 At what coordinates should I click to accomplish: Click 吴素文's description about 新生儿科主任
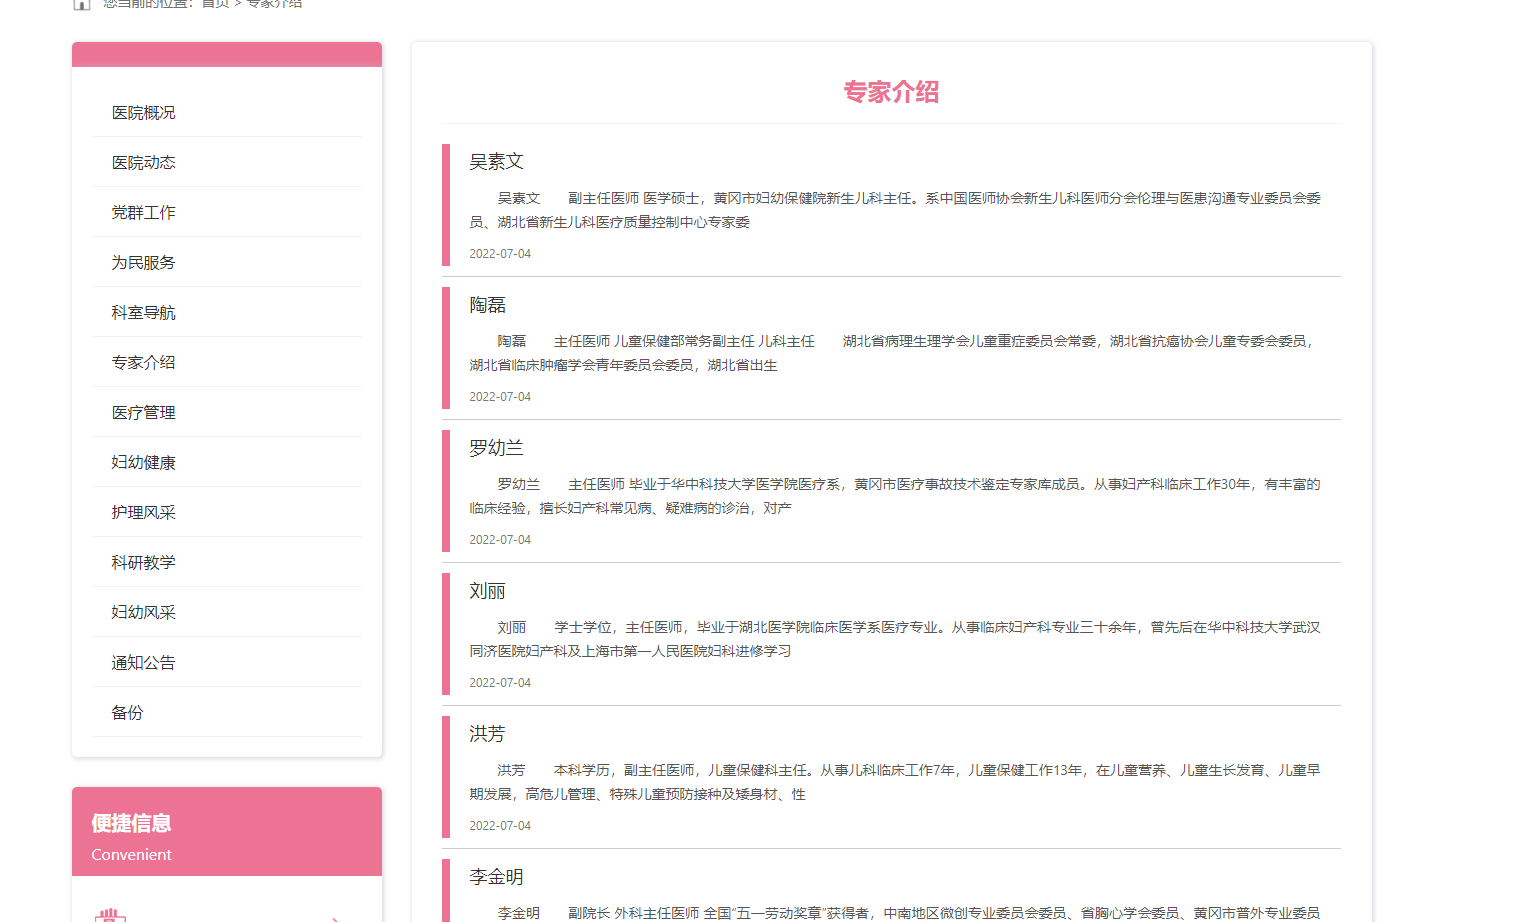(895, 210)
